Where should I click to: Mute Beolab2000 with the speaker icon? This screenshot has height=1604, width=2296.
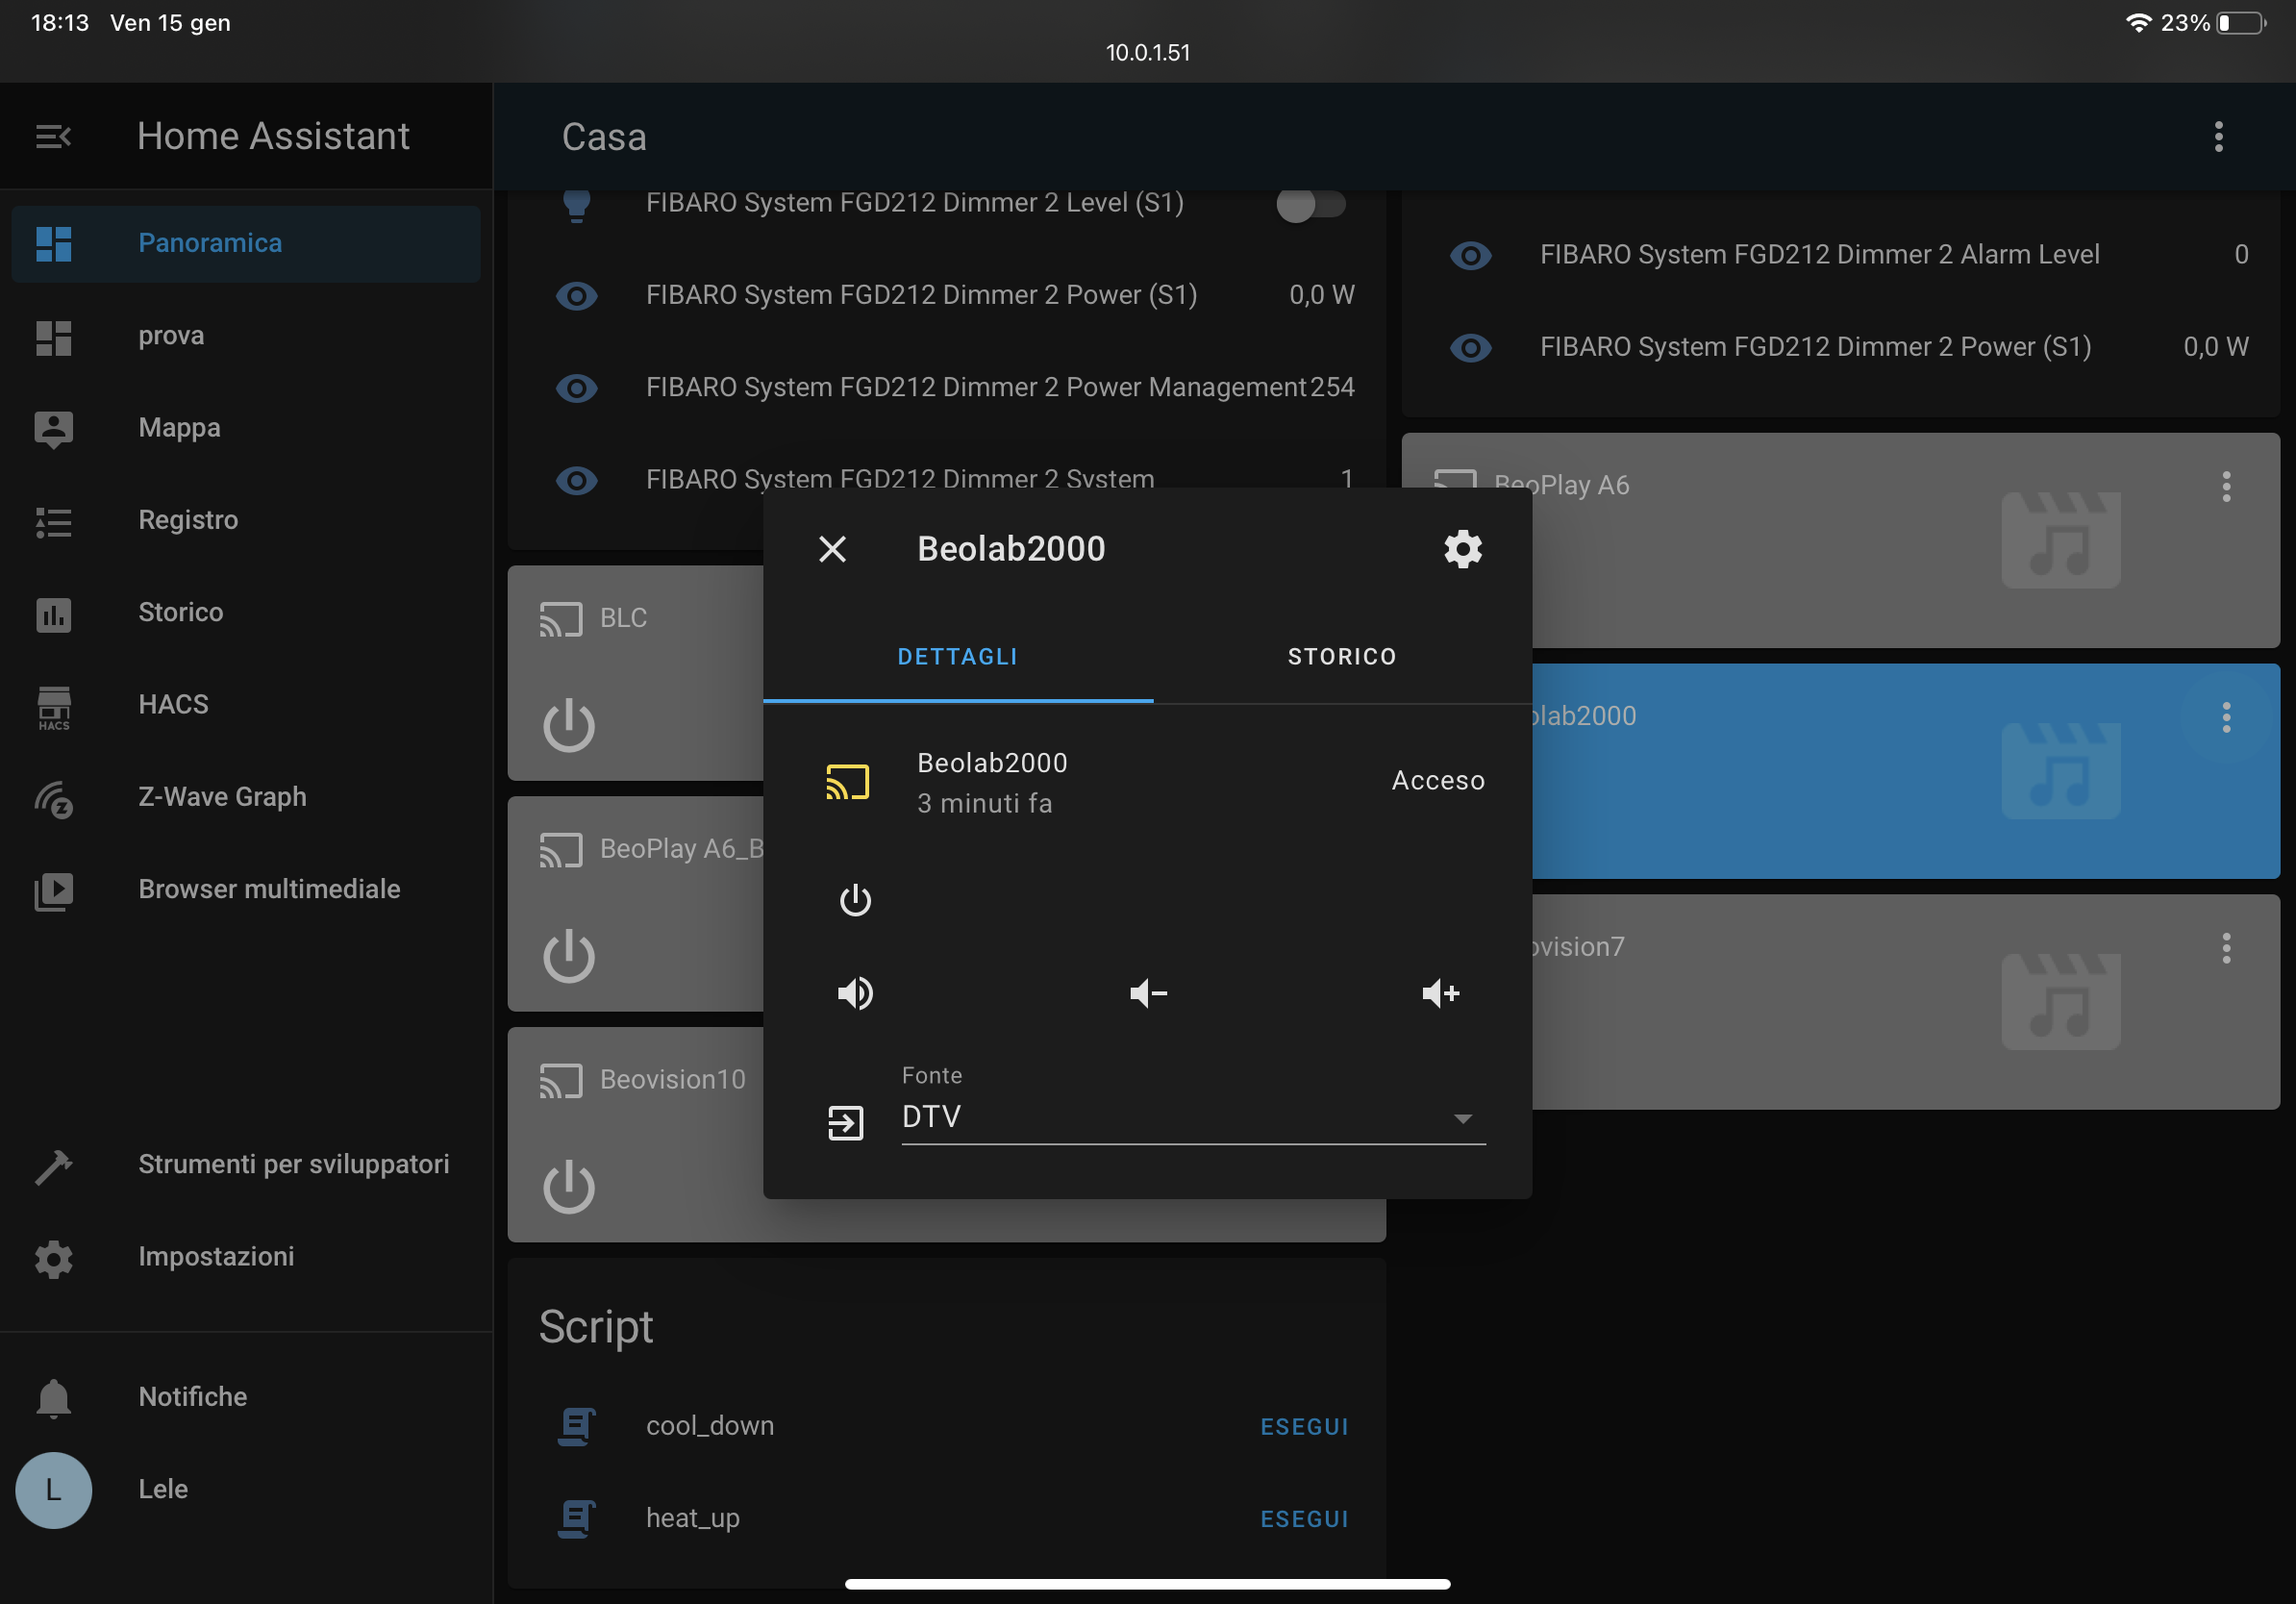click(x=855, y=993)
